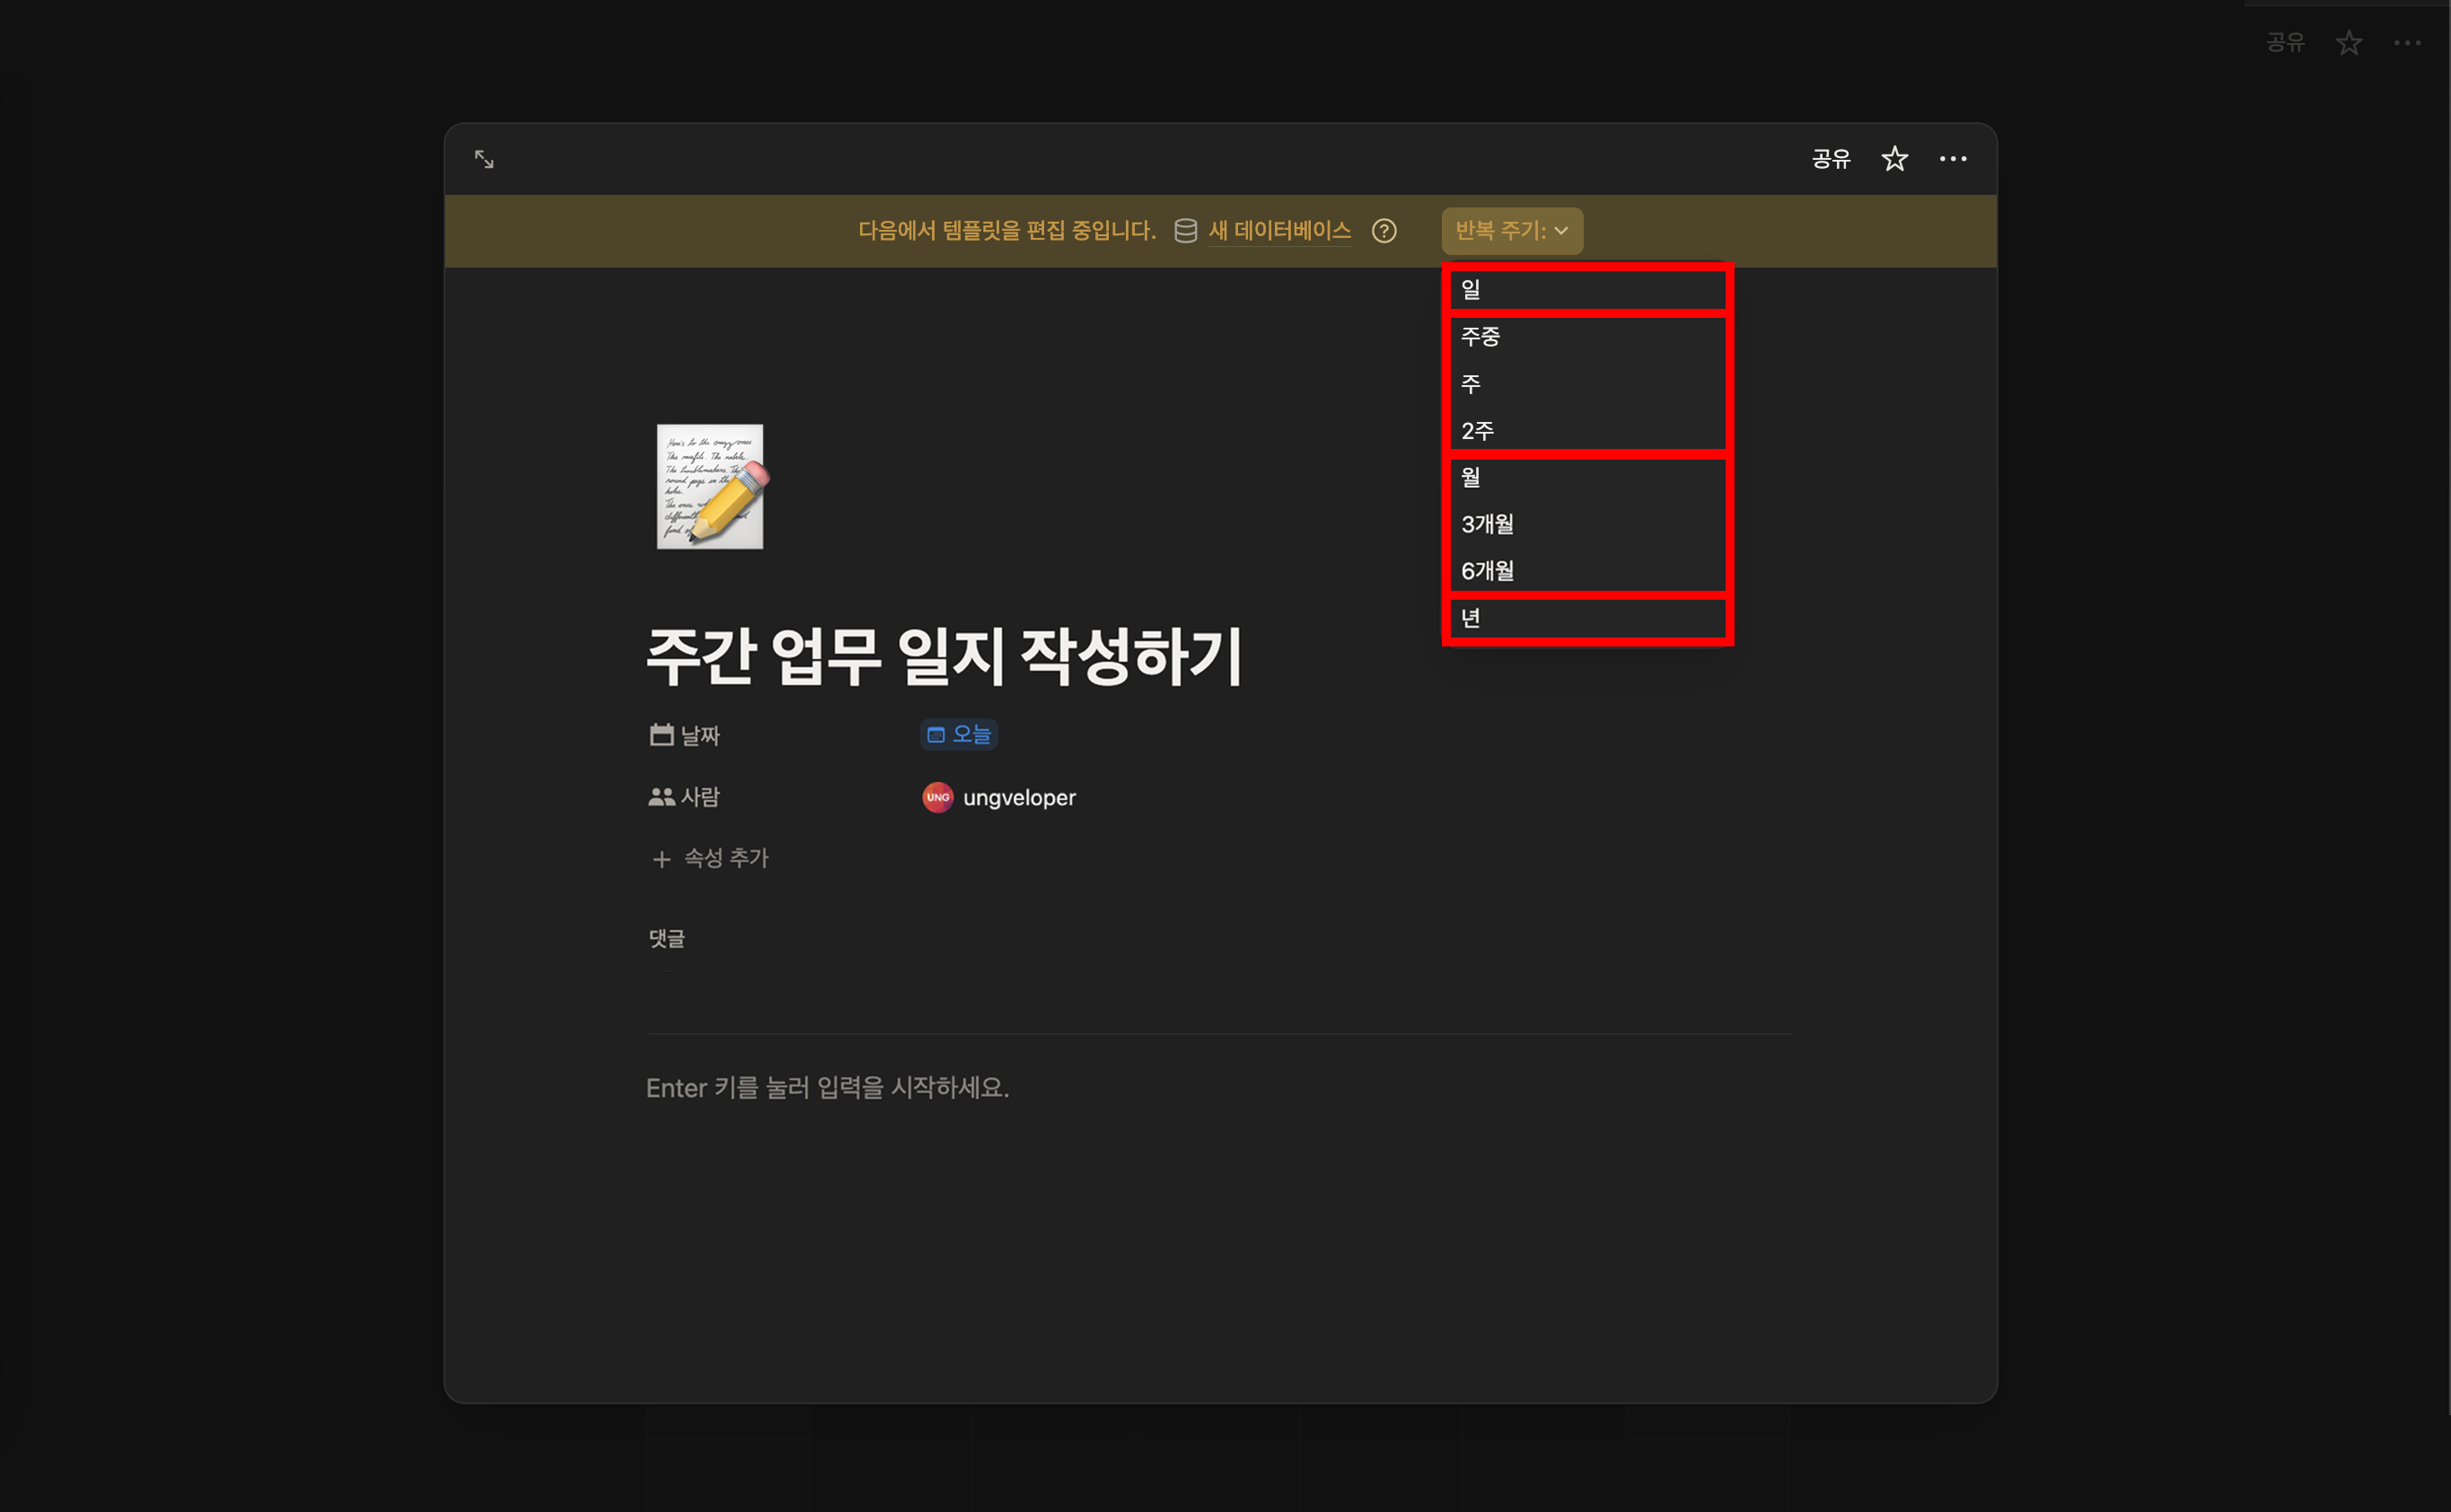Click the background page star icon
The image size is (2451, 1512).
2348,43
